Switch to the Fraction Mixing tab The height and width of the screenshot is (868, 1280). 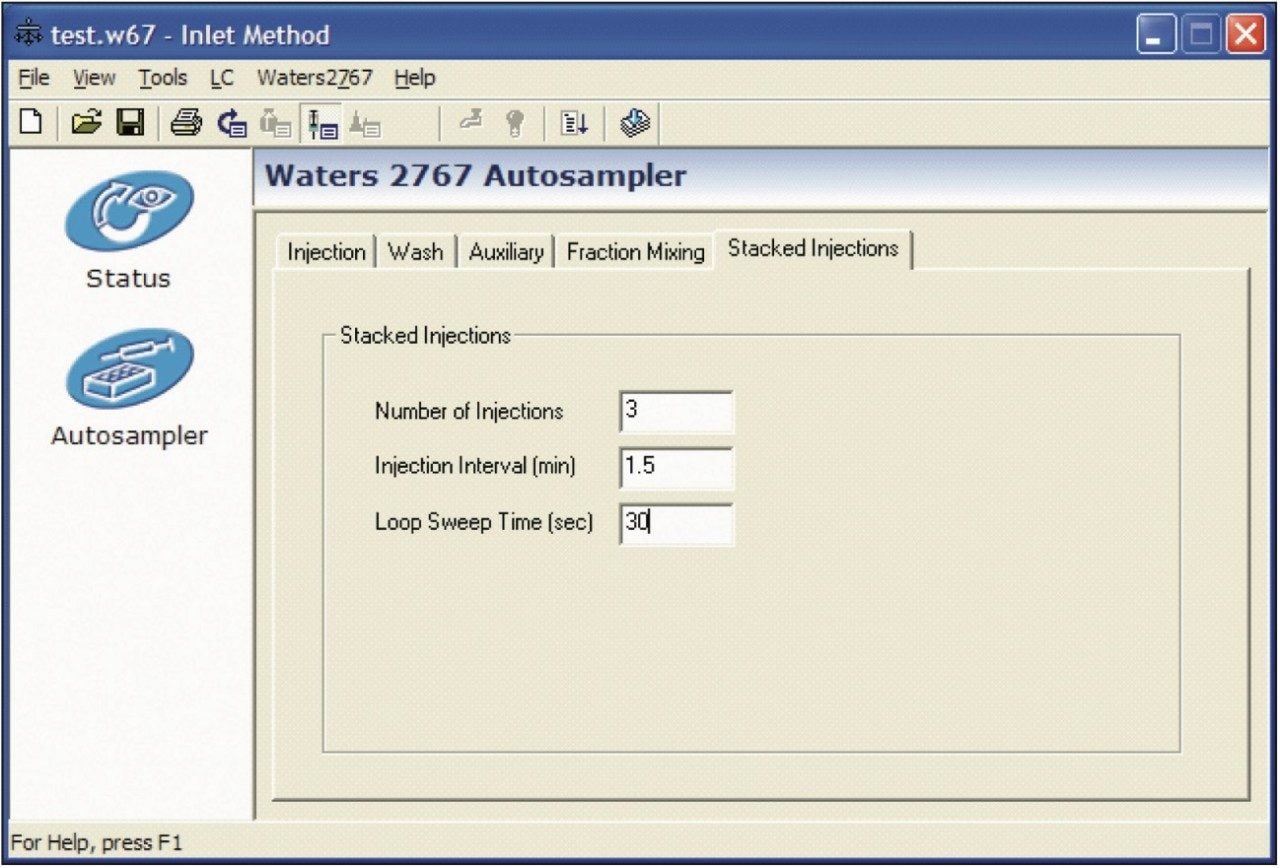635,252
